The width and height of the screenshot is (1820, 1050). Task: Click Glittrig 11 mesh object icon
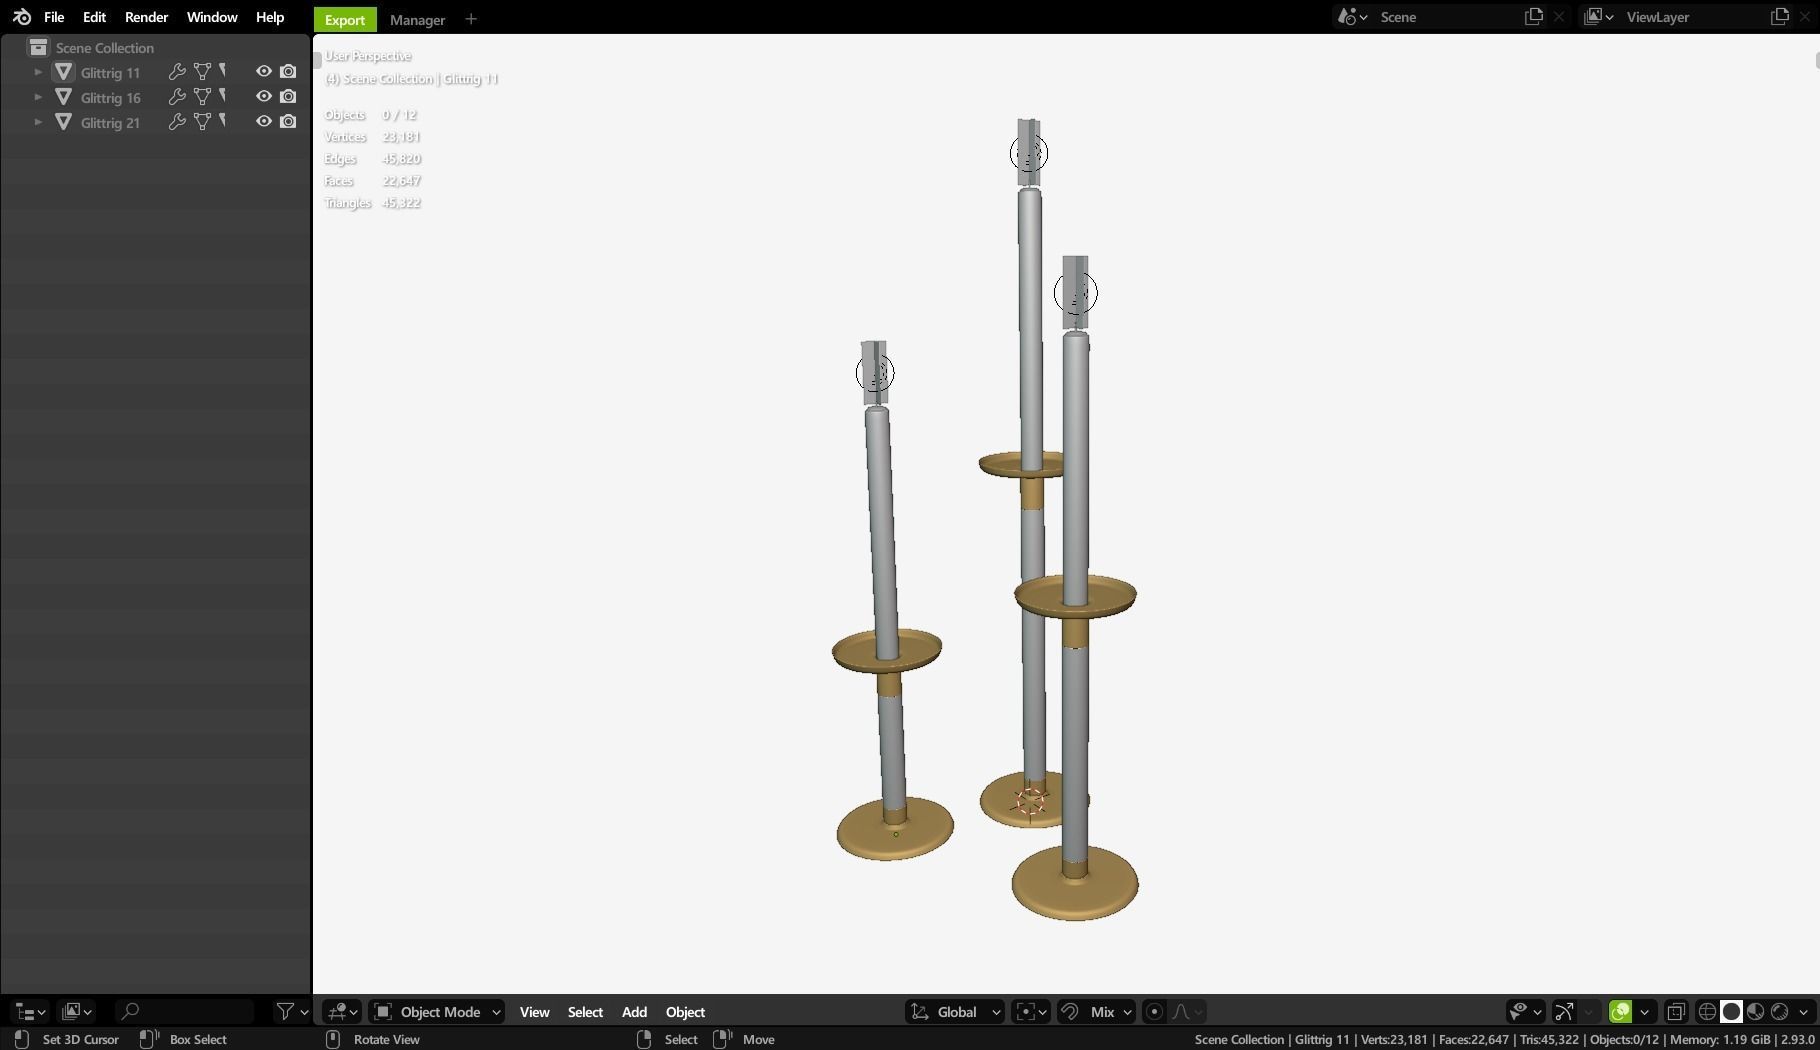[63, 72]
